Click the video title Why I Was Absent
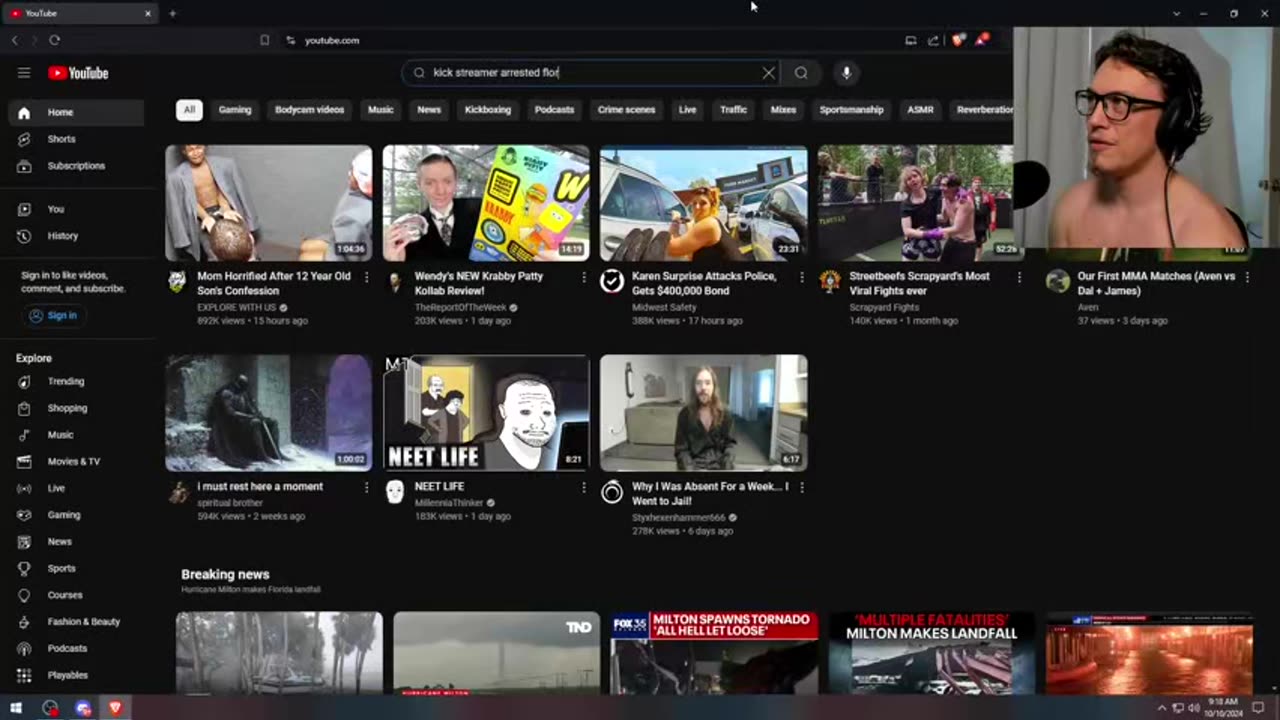Viewport: 1280px width, 720px height. pos(710,494)
